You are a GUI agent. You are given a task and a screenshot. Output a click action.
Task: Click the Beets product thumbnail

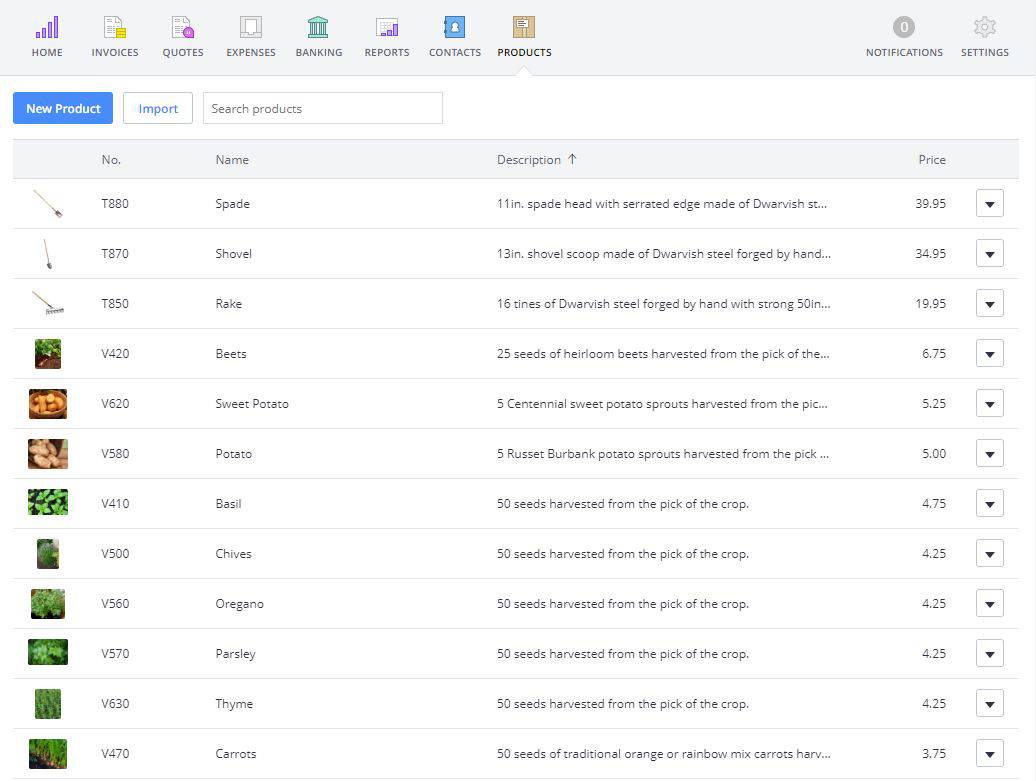48,353
